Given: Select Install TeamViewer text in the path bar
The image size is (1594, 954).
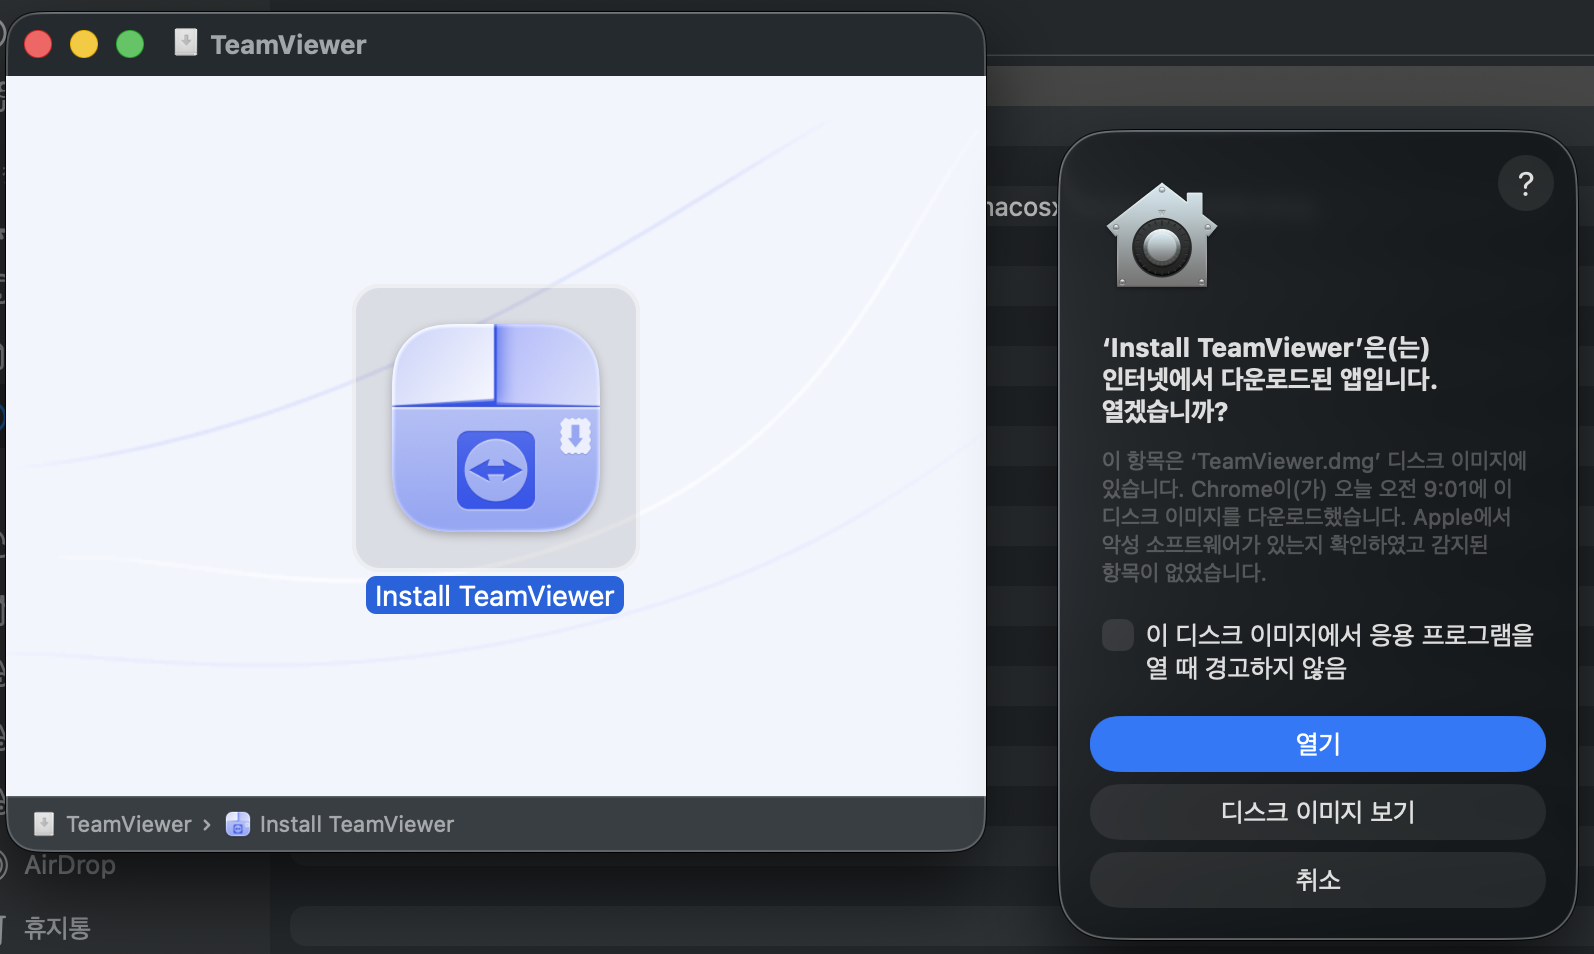Looking at the screenshot, I should (357, 824).
